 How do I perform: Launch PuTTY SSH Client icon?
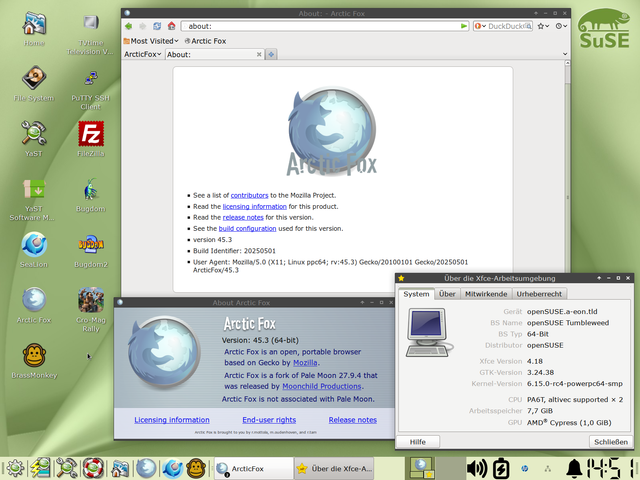[90, 89]
